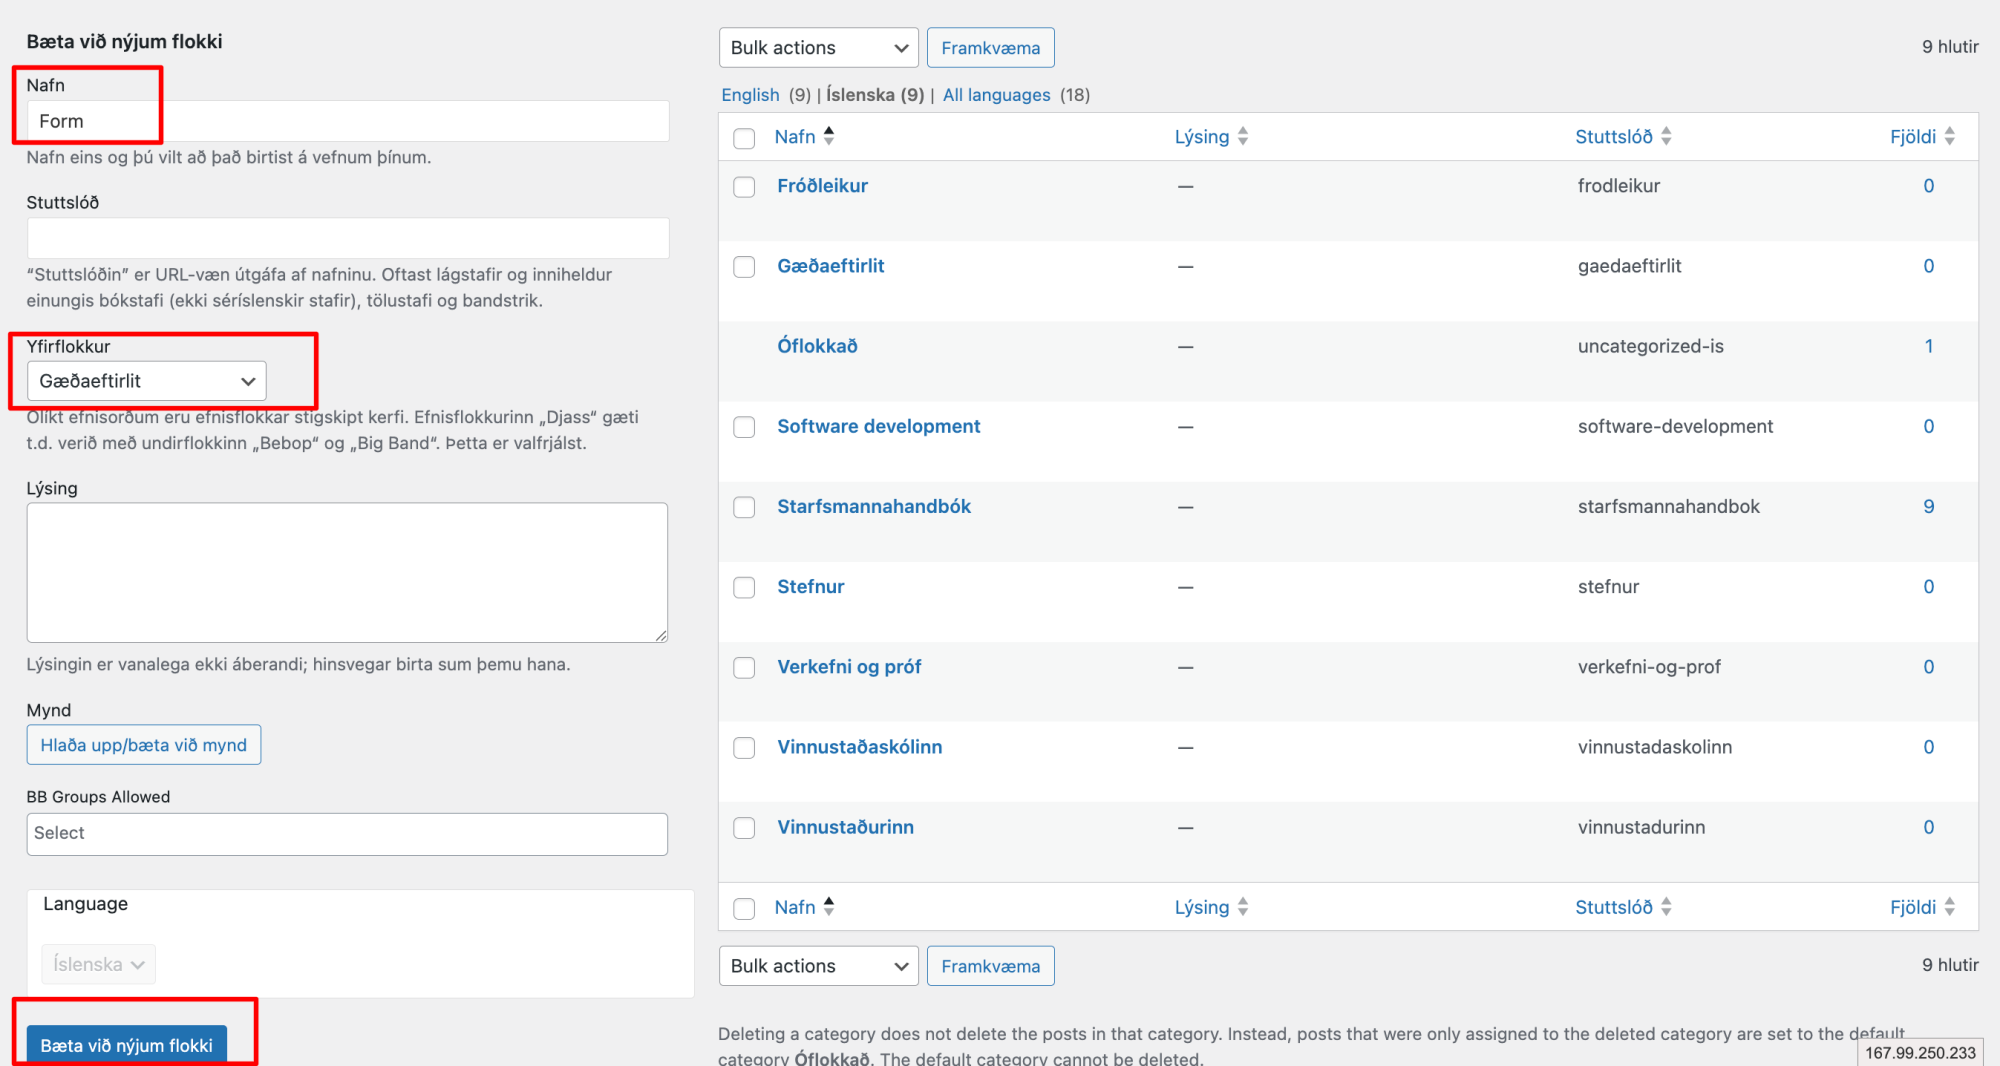Show All languages categories filter

coord(996,95)
